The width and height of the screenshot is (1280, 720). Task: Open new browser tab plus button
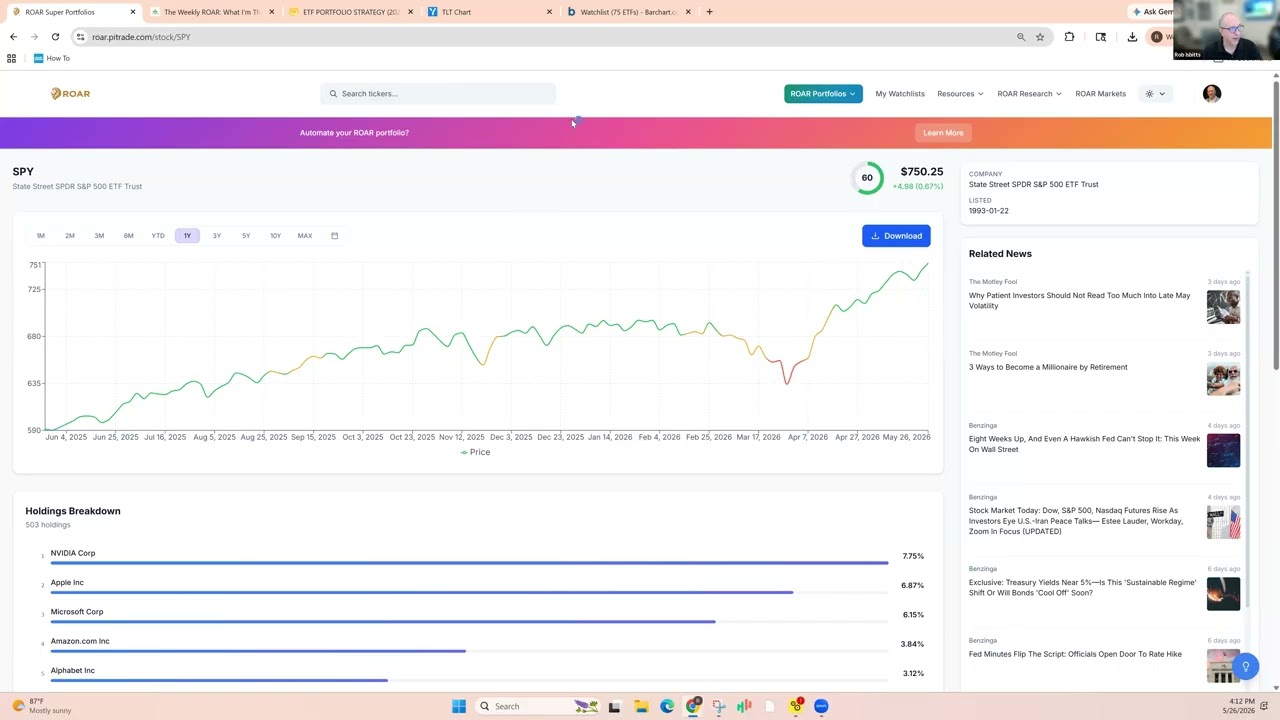(709, 12)
